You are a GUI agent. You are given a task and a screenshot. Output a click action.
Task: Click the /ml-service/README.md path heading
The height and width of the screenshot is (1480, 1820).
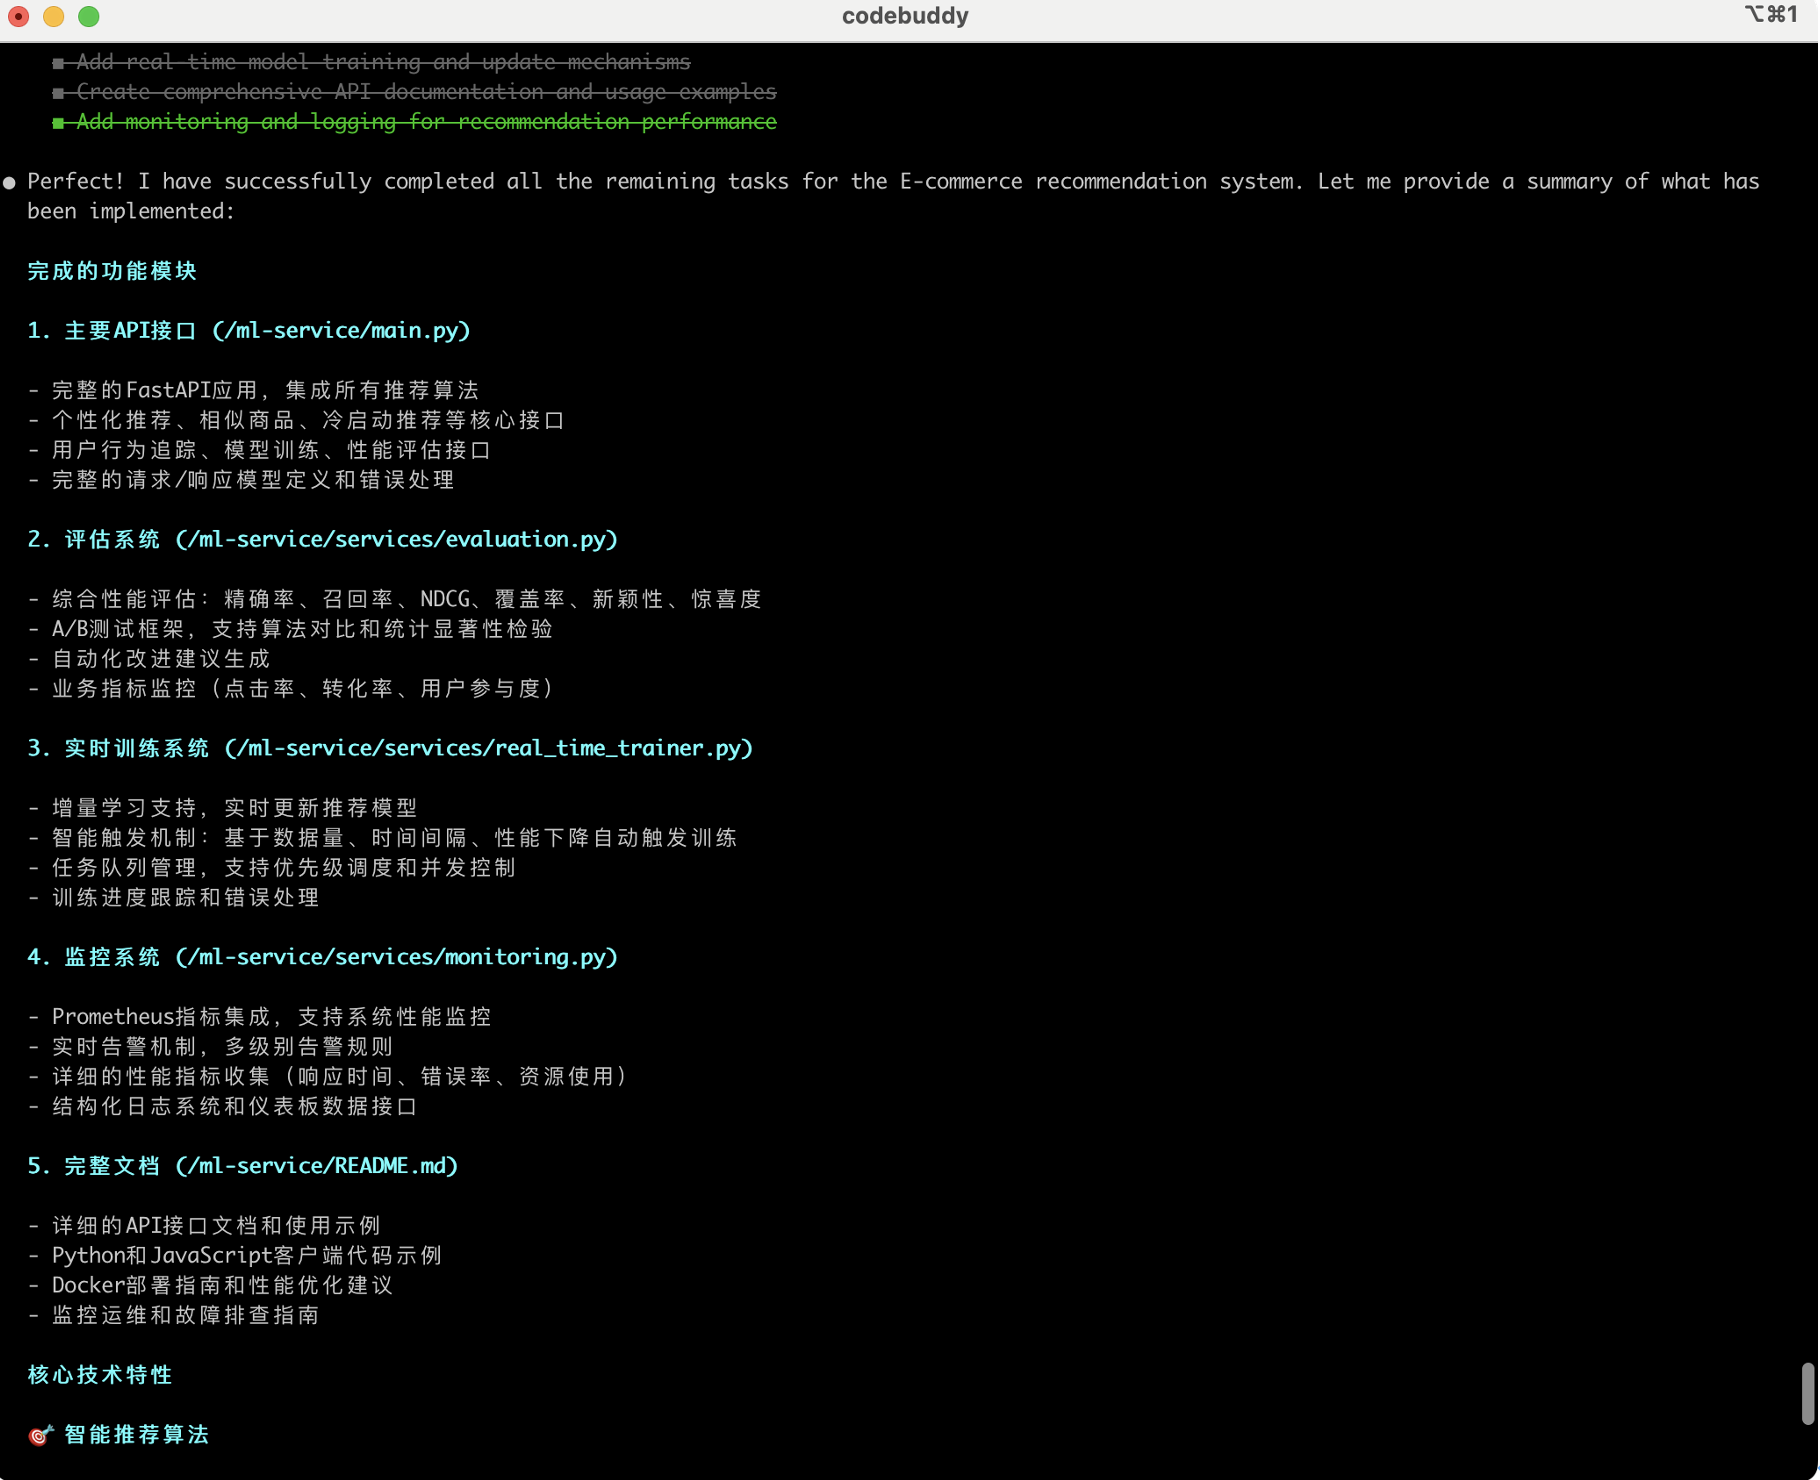coord(316,1167)
